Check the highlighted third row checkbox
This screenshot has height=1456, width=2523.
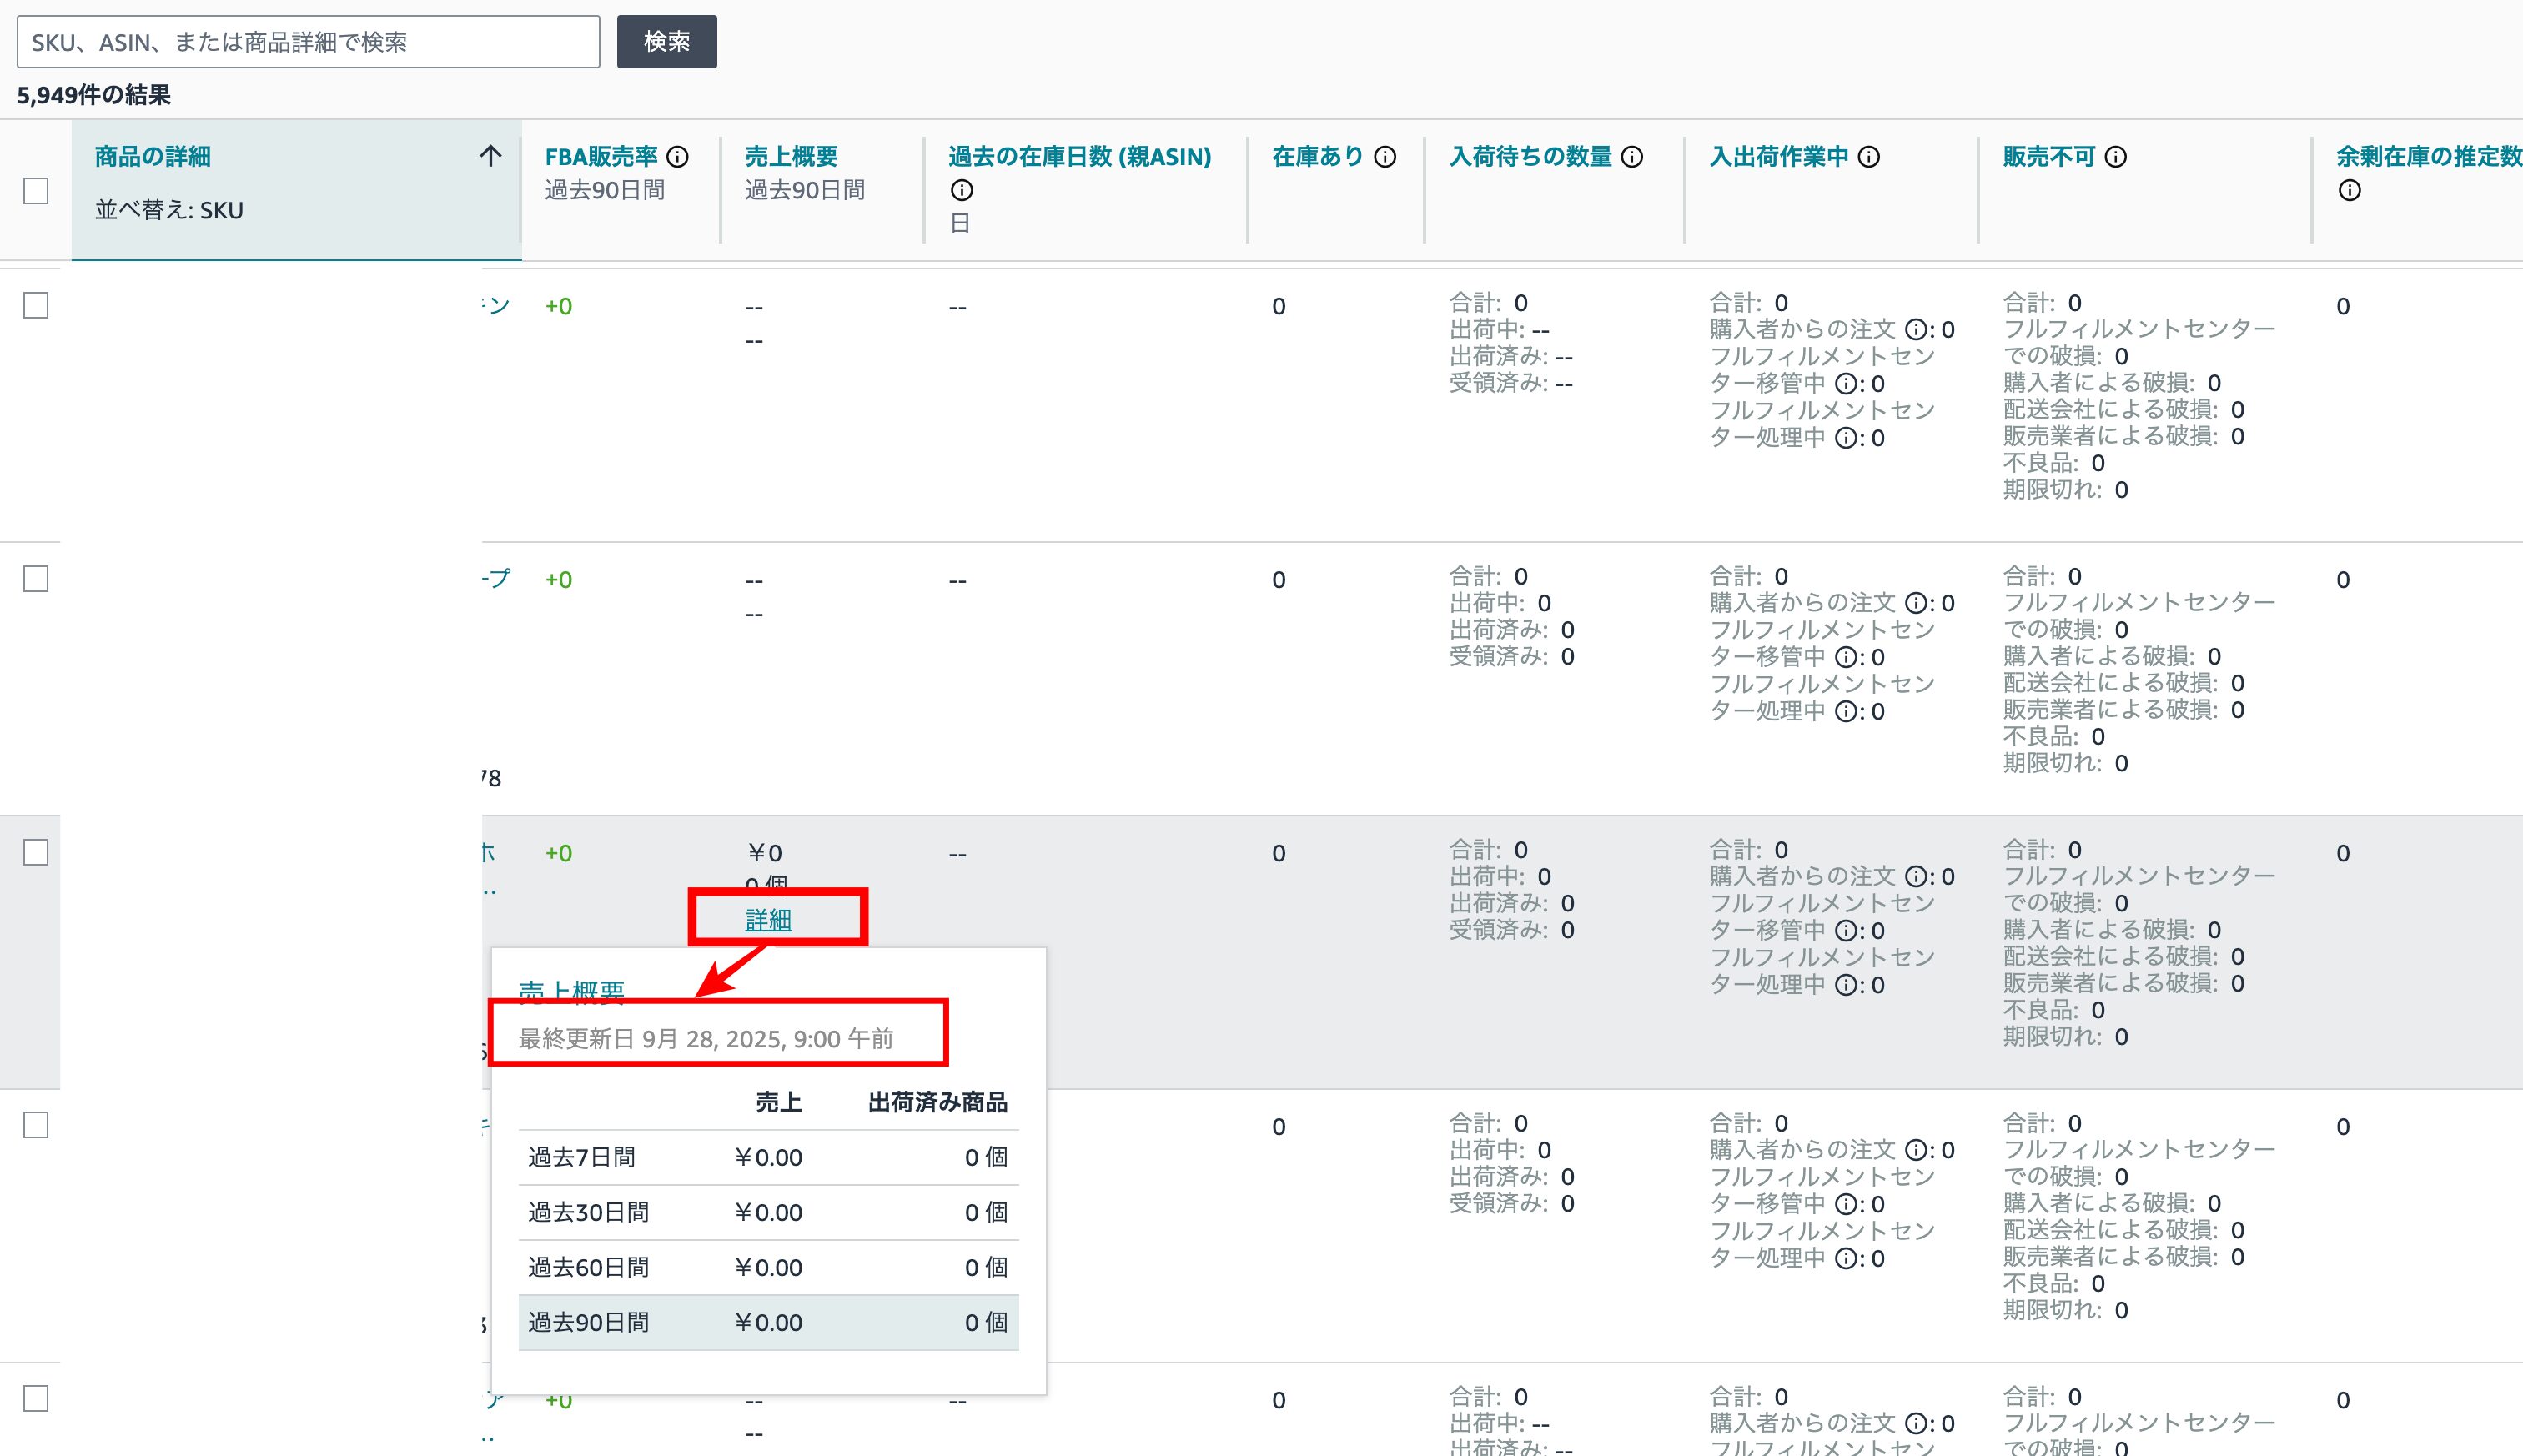click(36, 852)
